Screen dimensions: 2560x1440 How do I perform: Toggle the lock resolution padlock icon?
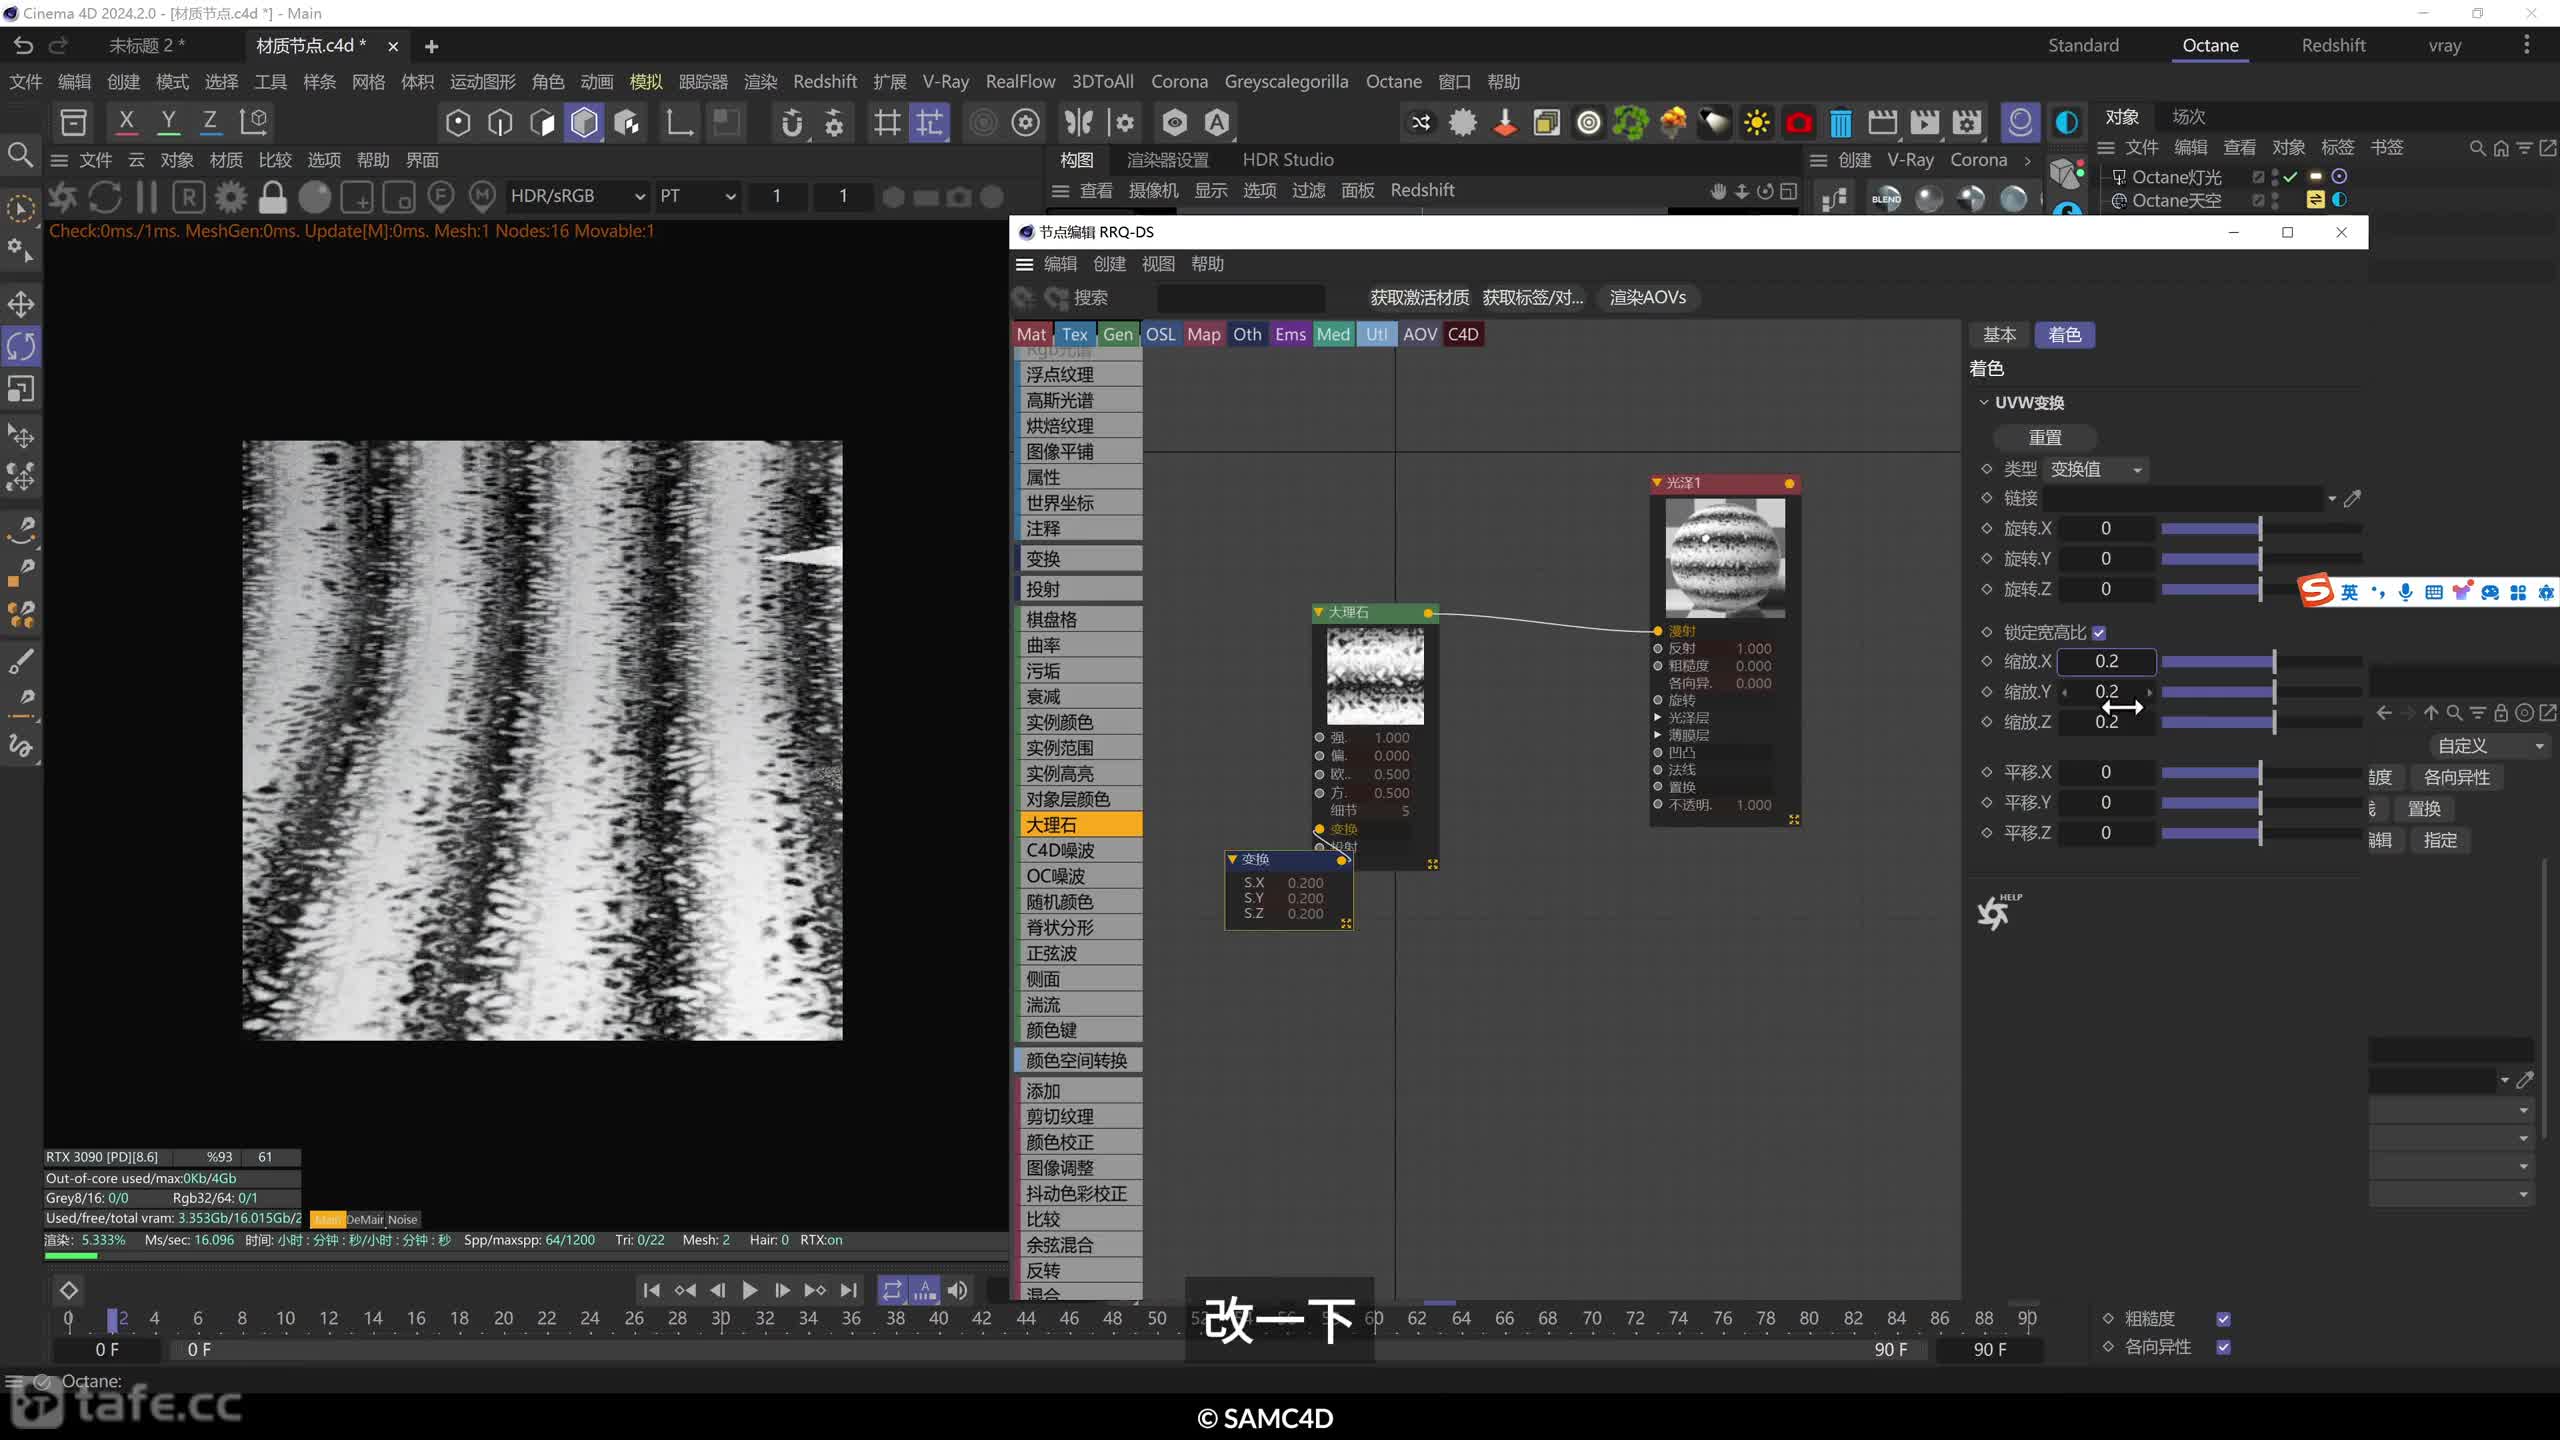pyautogui.click(x=272, y=197)
